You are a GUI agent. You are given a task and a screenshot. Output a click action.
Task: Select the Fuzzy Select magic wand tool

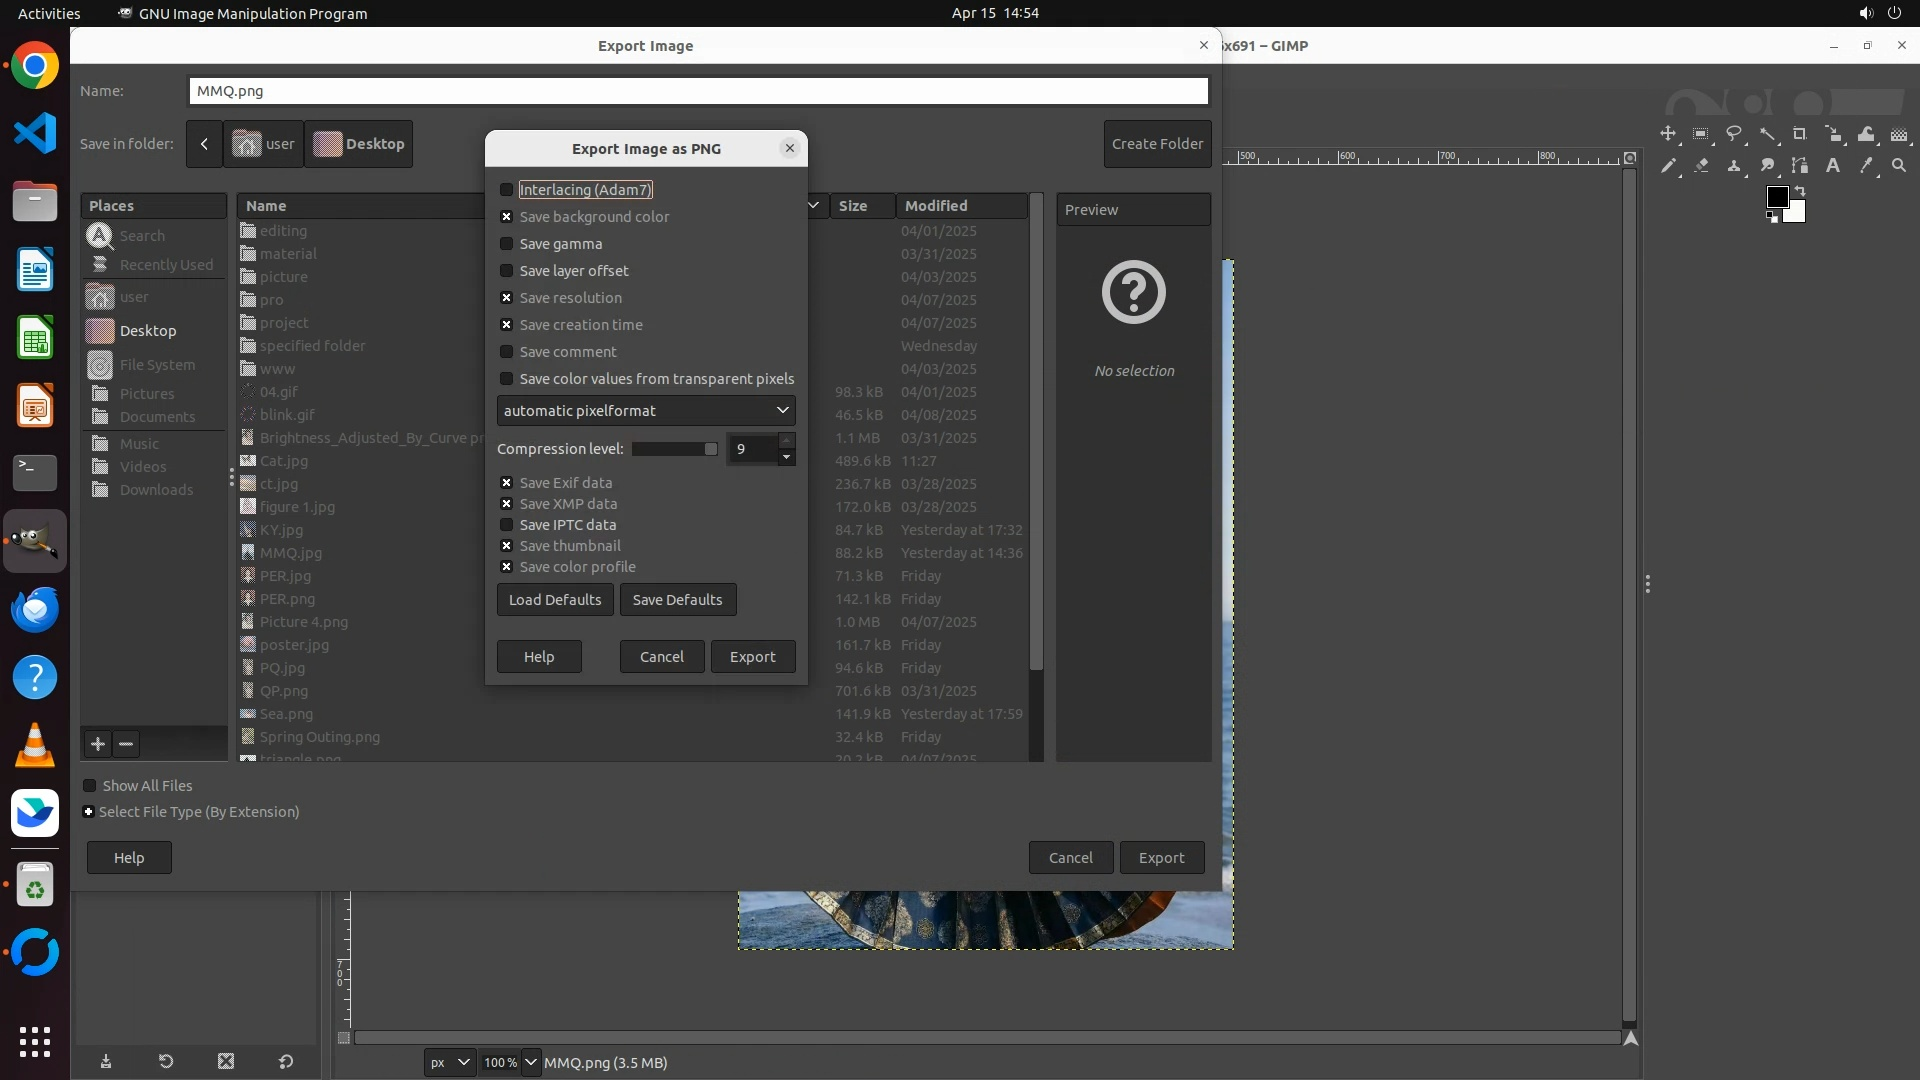[1767, 134]
